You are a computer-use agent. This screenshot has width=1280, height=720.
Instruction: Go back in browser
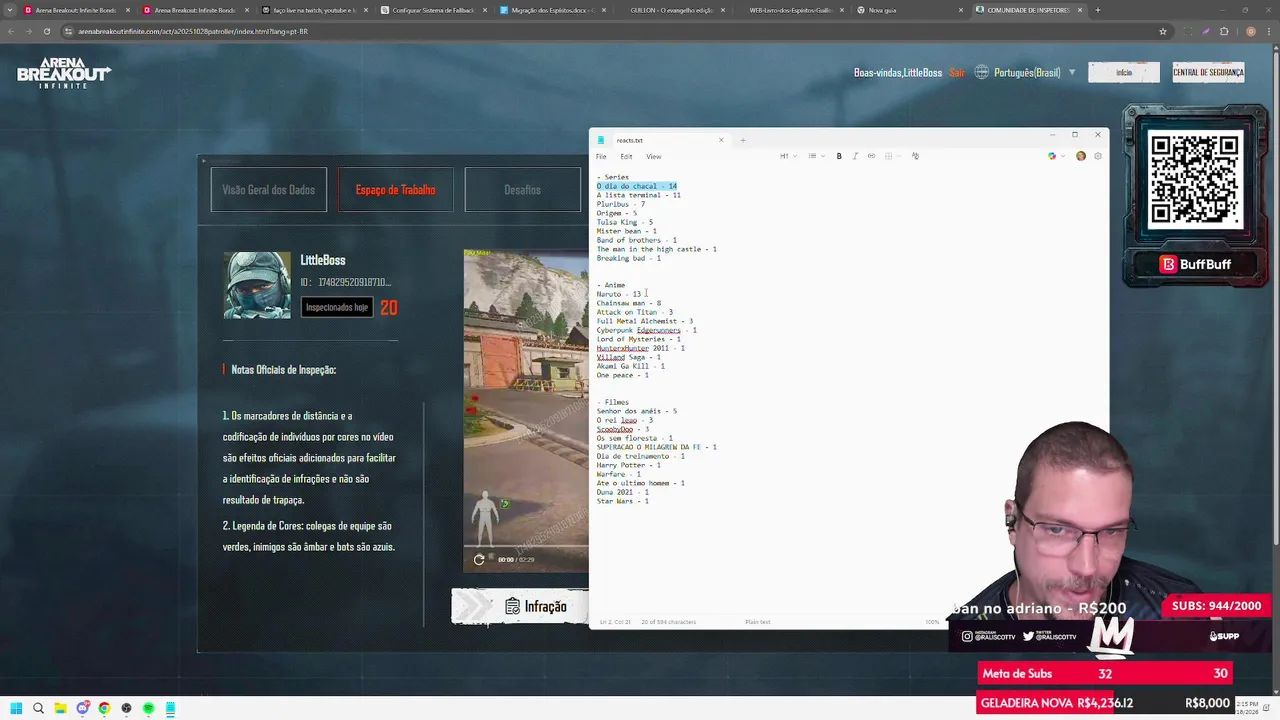tap(10, 31)
